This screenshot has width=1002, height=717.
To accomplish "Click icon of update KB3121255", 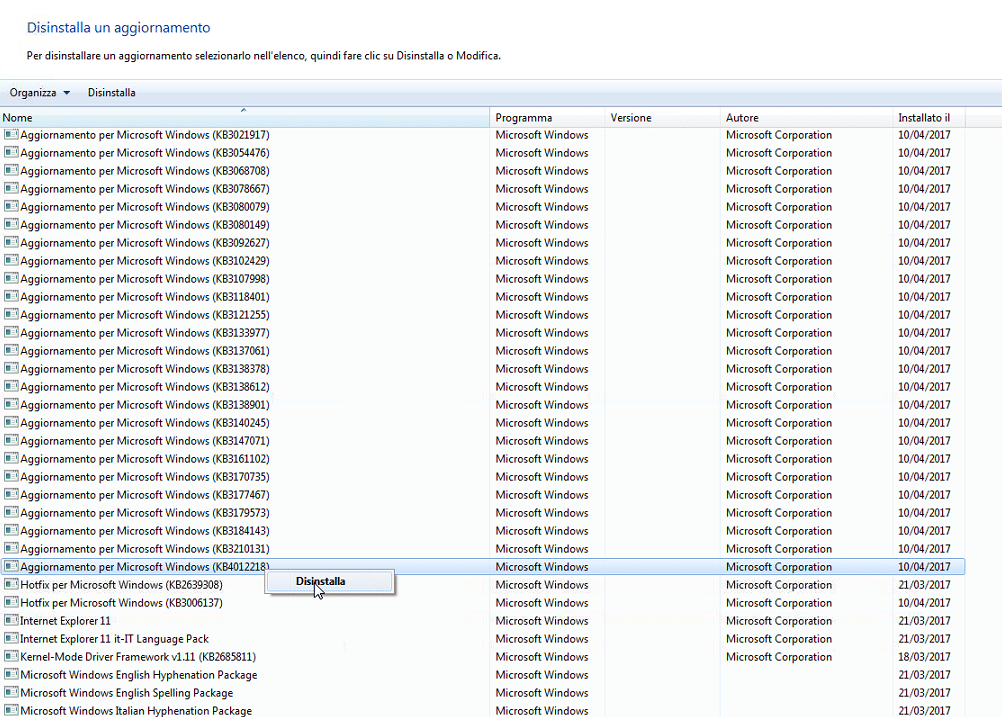I will click(11, 314).
